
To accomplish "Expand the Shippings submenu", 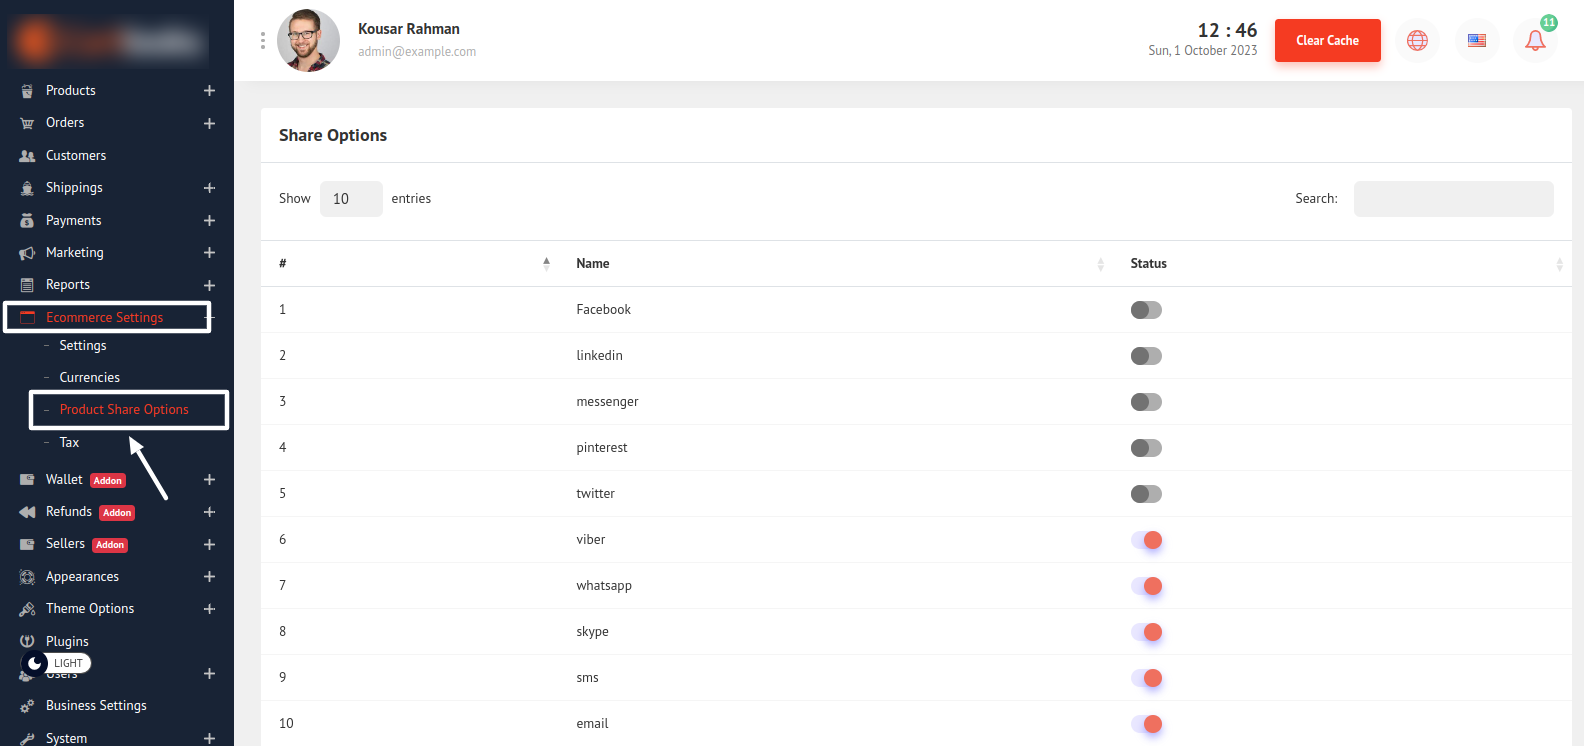I will [x=209, y=188].
